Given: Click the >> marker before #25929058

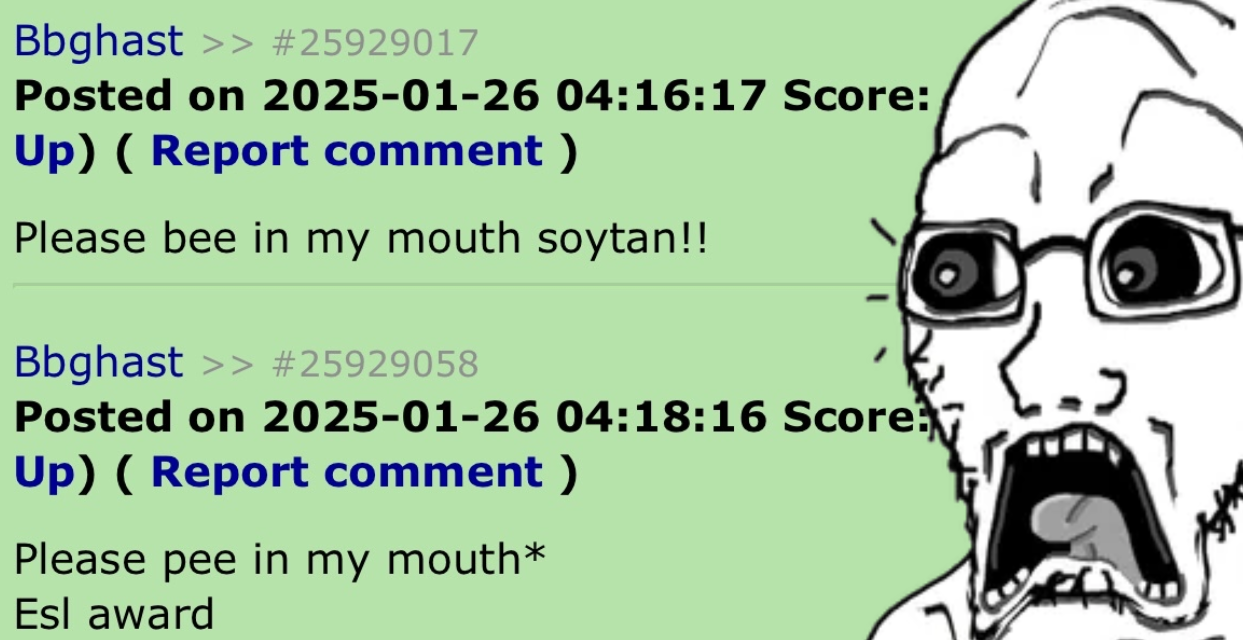Looking at the screenshot, I should (x=226, y=365).
